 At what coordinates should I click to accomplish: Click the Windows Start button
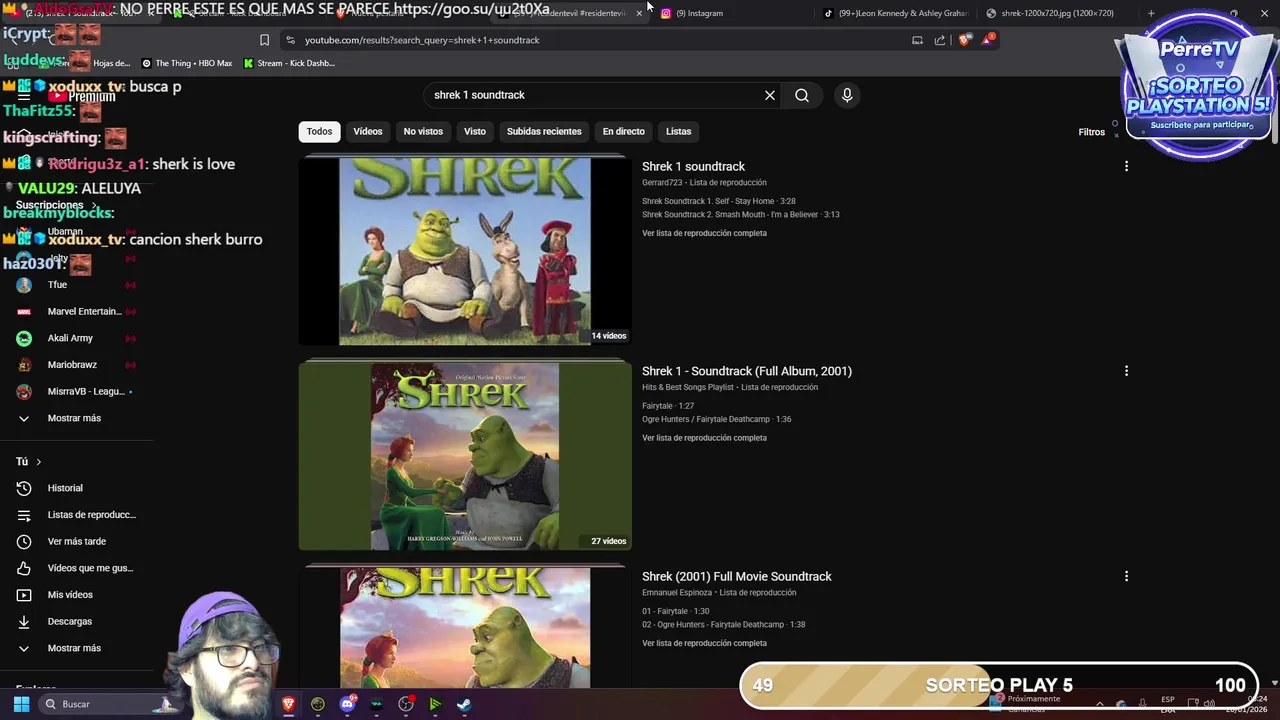[21, 704]
